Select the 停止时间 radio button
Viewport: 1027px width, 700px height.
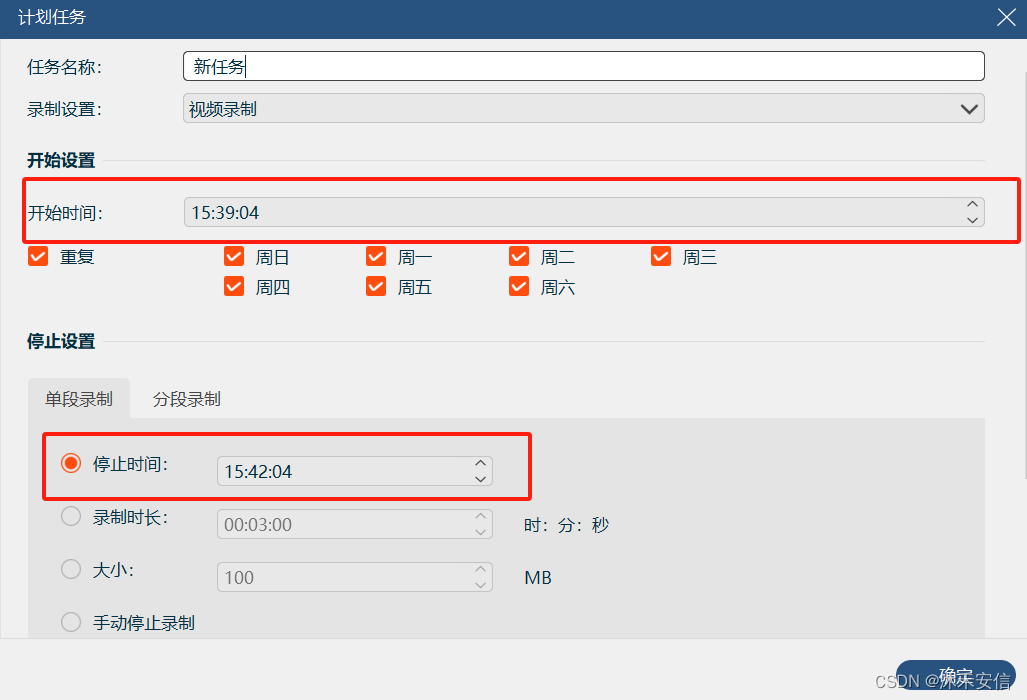[71, 463]
